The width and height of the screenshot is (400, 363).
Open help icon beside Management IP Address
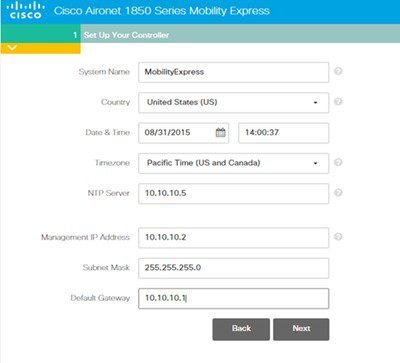[338, 237]
